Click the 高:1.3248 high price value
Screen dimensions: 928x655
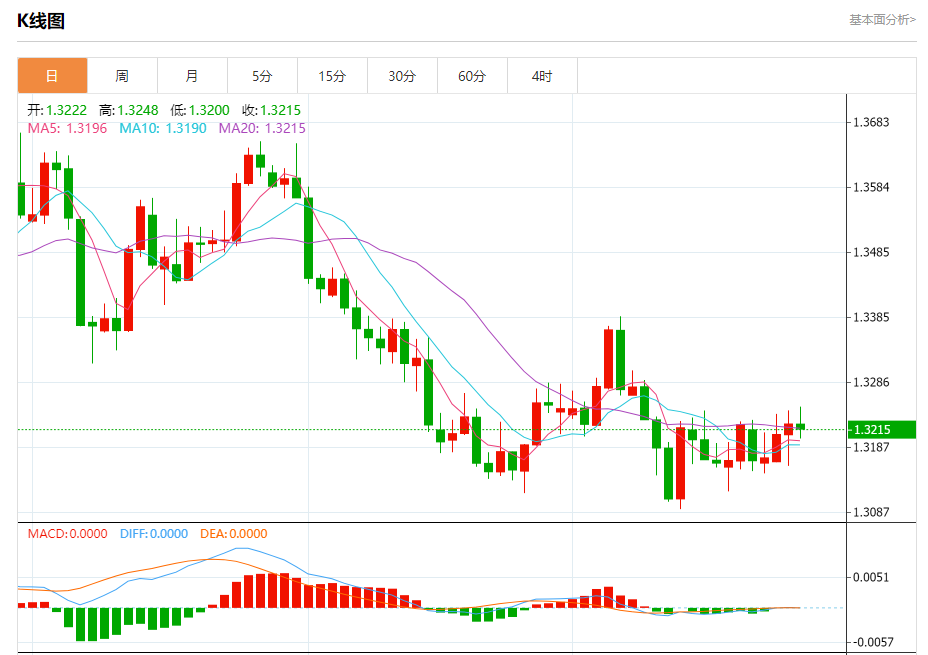point(128,110)
